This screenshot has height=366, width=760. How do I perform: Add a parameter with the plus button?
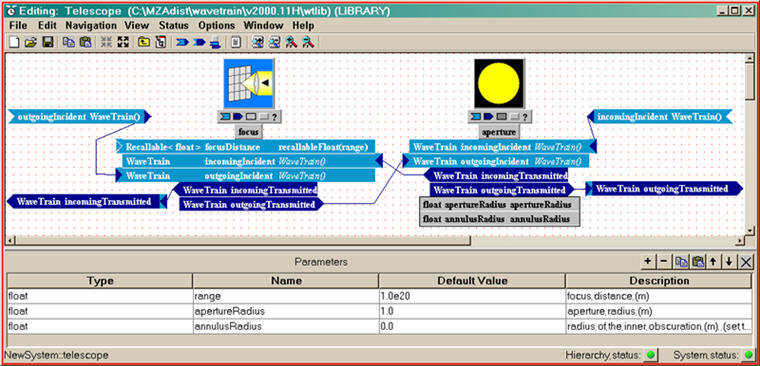click(647, 262)
